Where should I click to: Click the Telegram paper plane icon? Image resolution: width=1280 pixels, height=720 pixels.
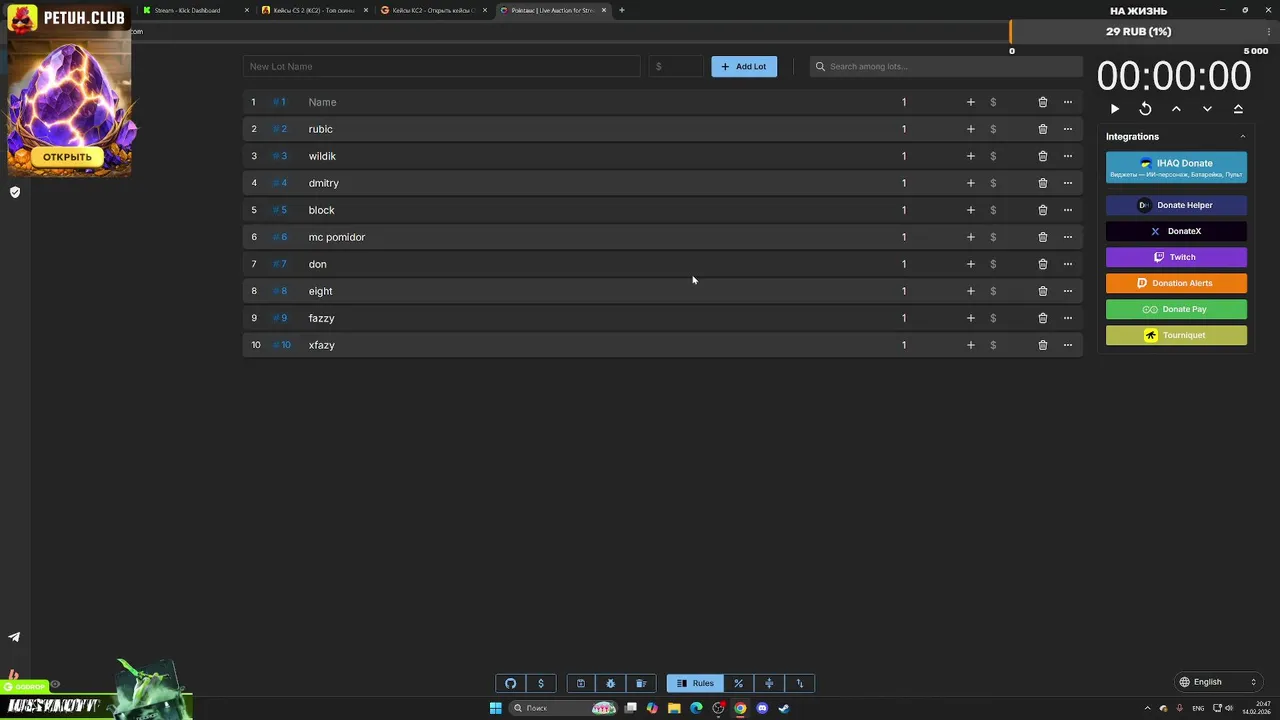click(x=14, y=637)
